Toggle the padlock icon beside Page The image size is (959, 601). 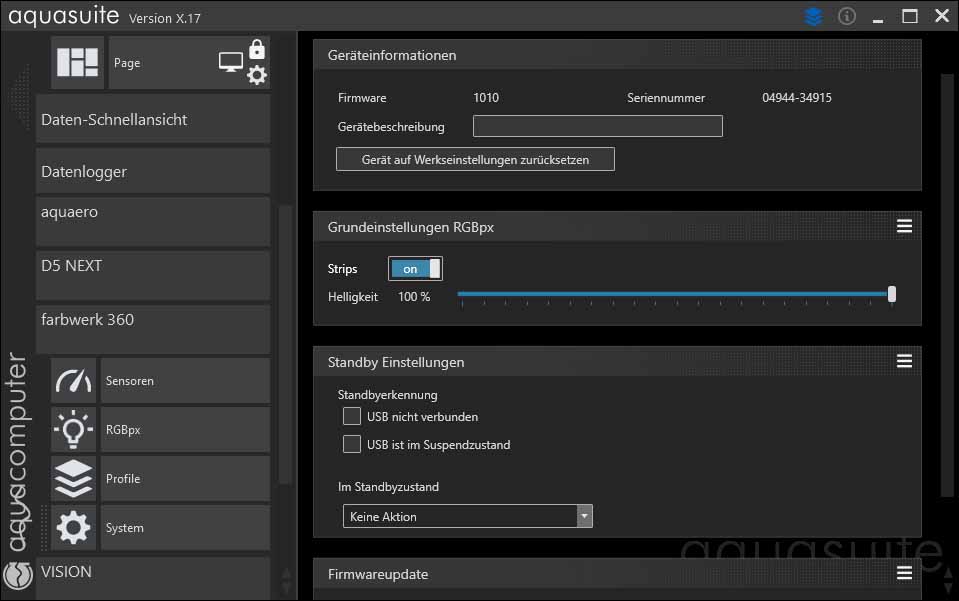point(257,49)
